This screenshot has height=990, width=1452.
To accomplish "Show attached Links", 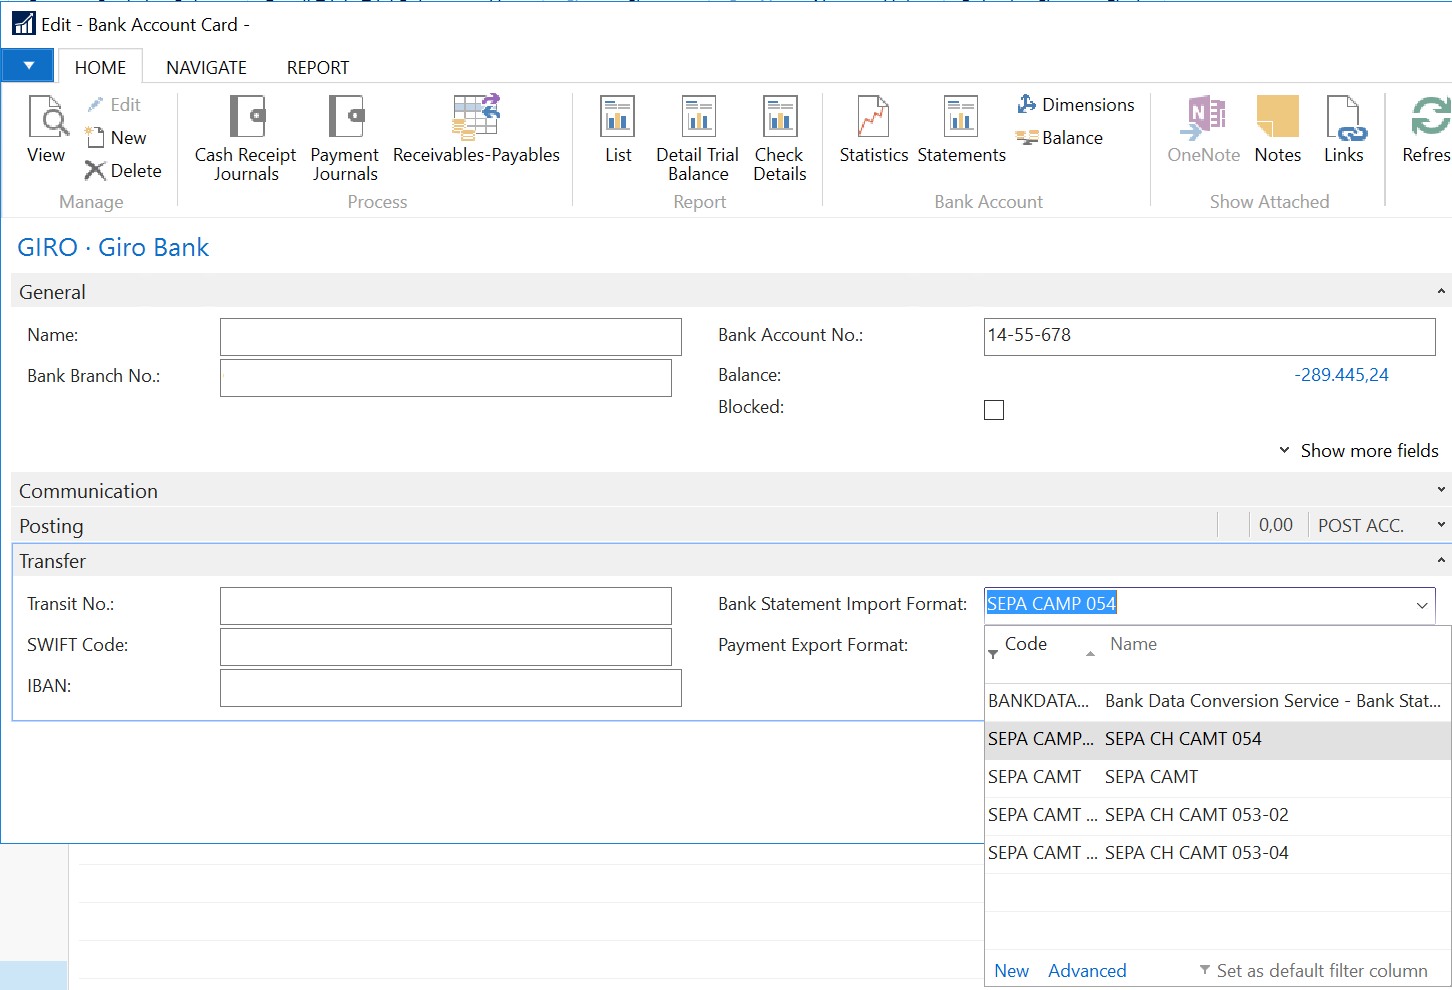I will point(1344,129).
